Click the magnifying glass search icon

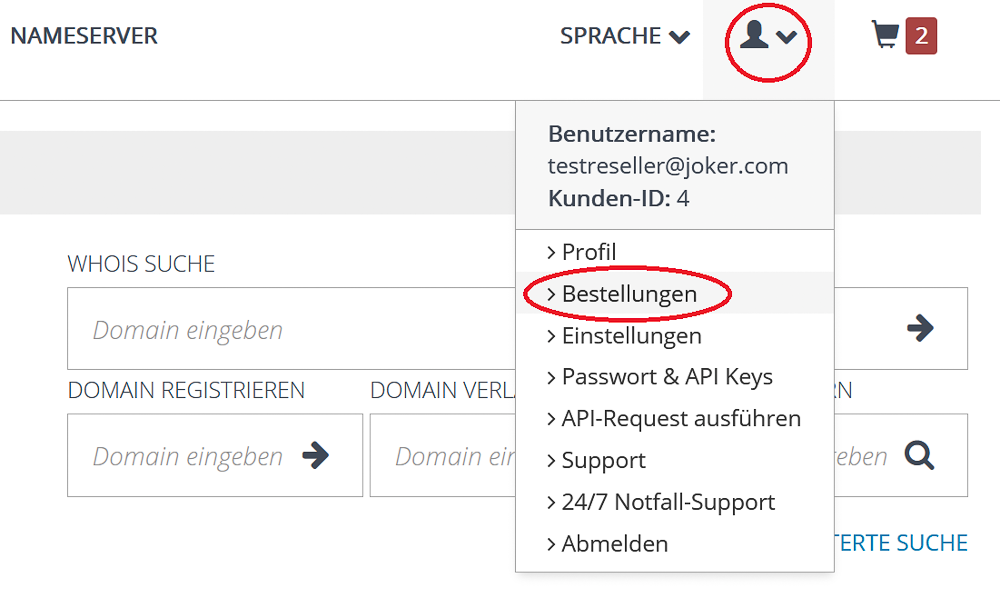click(919, 455)
